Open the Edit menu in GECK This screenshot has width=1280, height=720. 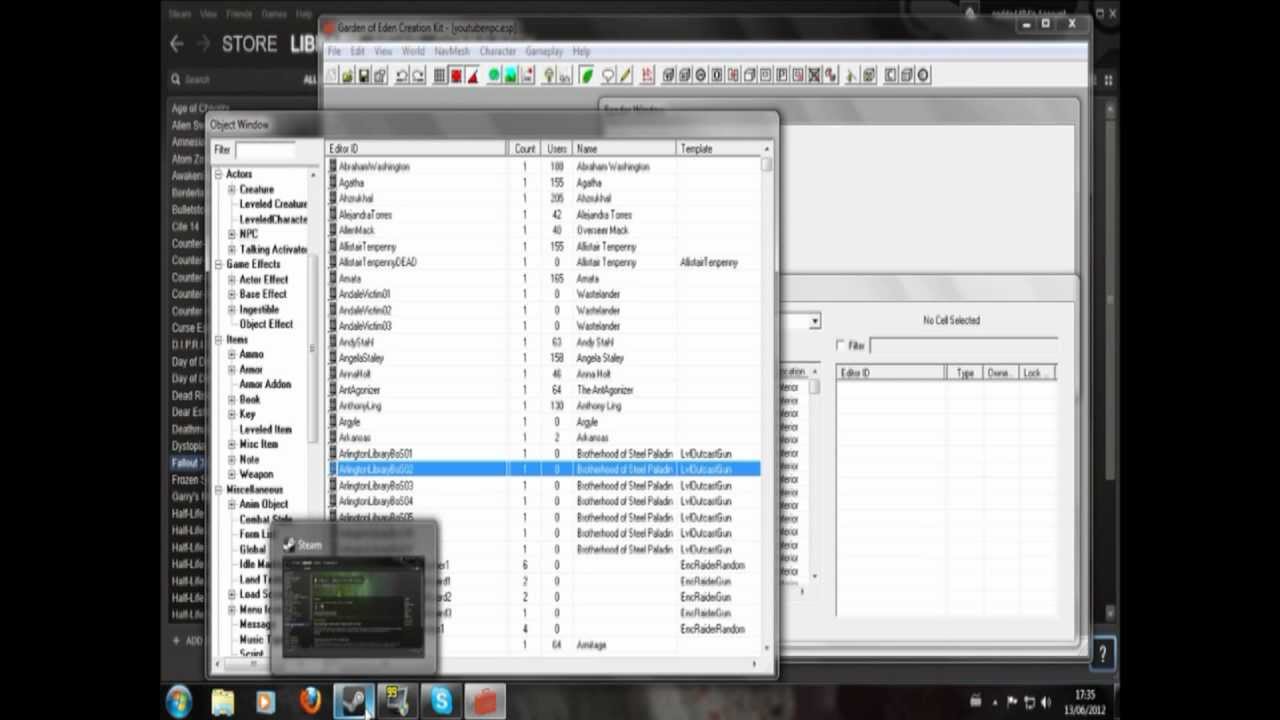[357, 51]
